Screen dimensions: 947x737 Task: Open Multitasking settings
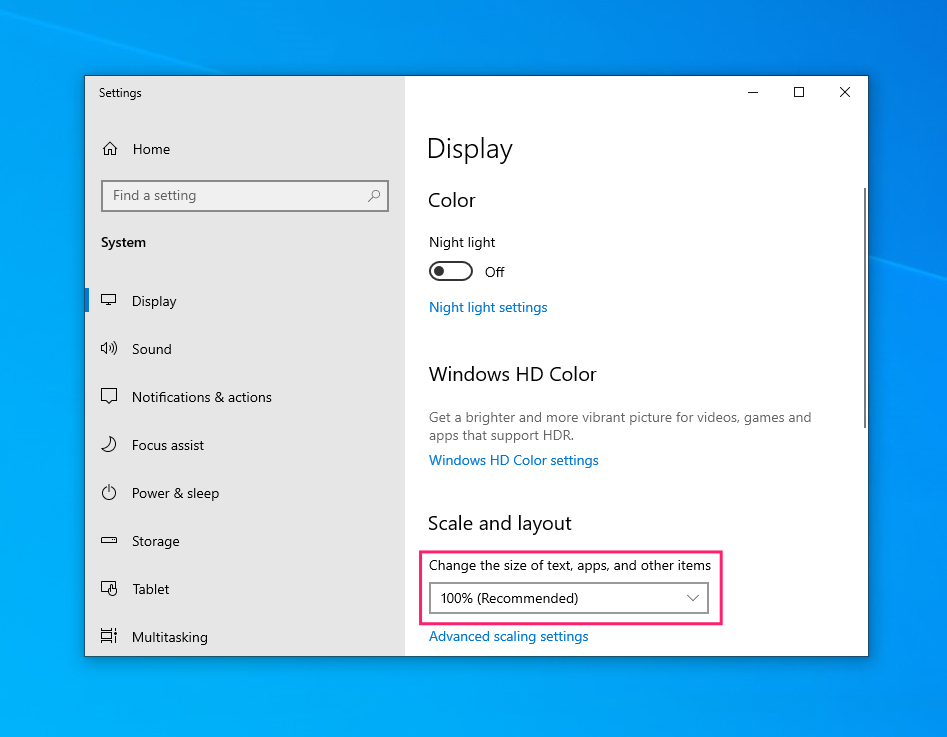click(245, 637)
